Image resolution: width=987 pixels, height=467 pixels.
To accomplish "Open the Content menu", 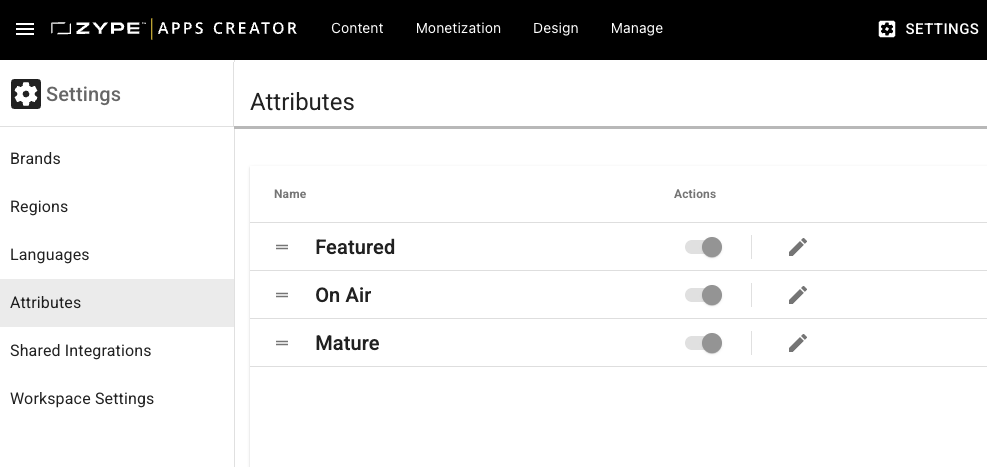I will coord(357,28).
